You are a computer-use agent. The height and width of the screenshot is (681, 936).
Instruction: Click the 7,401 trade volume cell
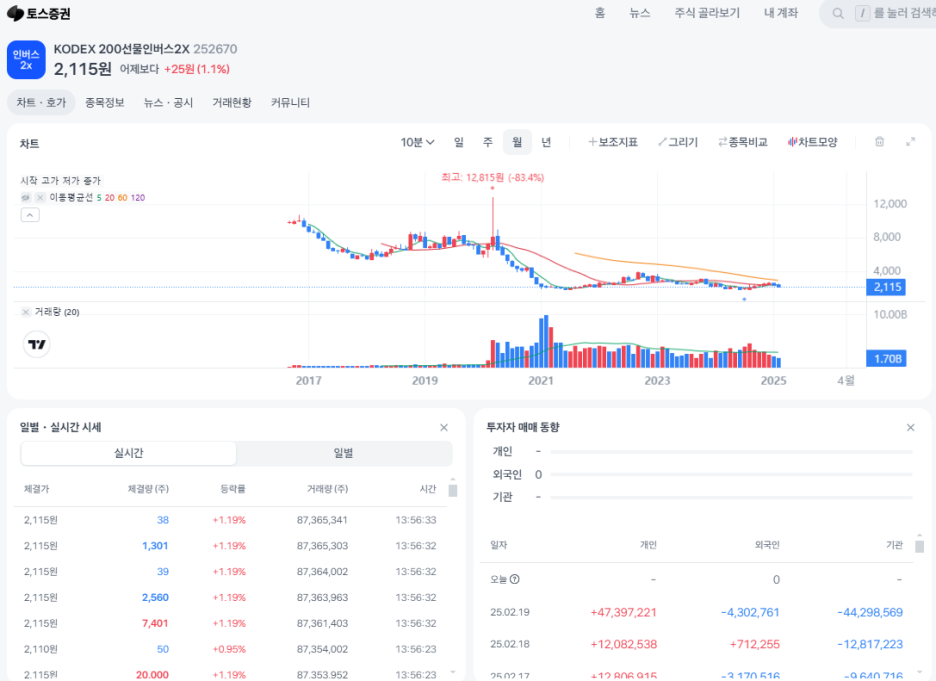click(x=155, y=623)
